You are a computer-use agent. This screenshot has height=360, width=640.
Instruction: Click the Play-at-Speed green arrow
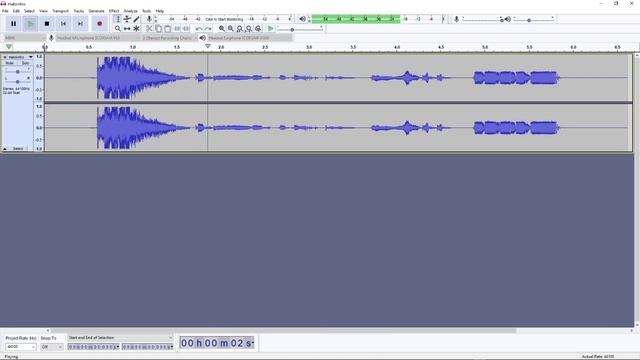[271, 29]
